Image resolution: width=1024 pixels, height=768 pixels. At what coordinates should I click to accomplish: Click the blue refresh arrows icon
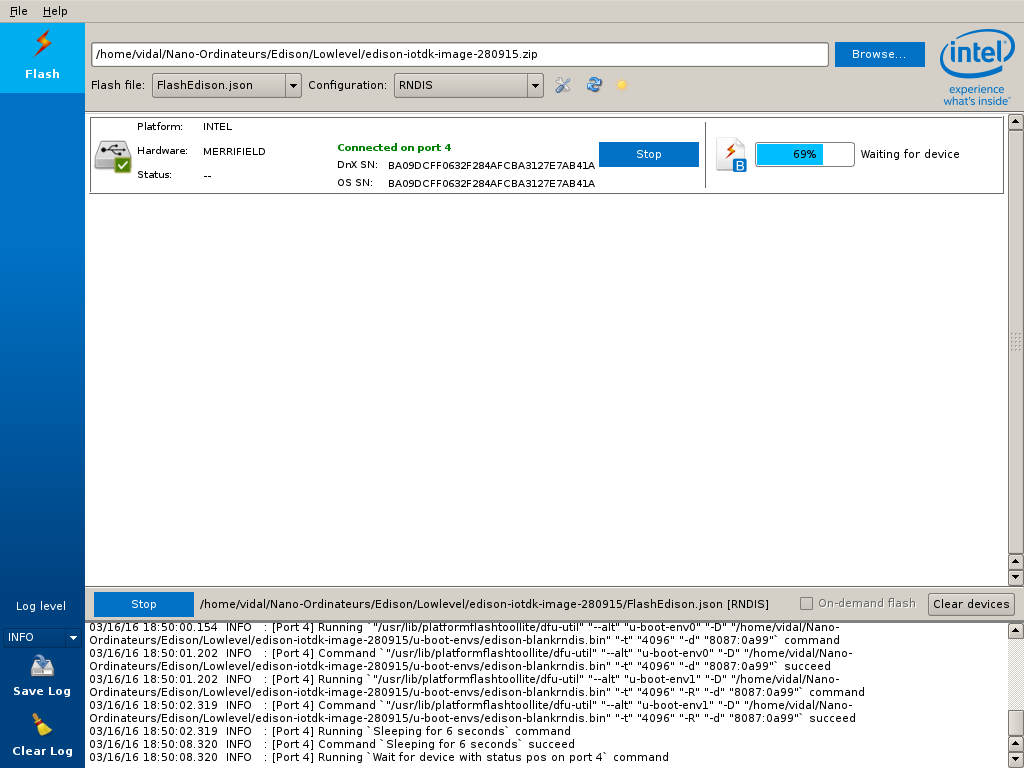point(594,85)
